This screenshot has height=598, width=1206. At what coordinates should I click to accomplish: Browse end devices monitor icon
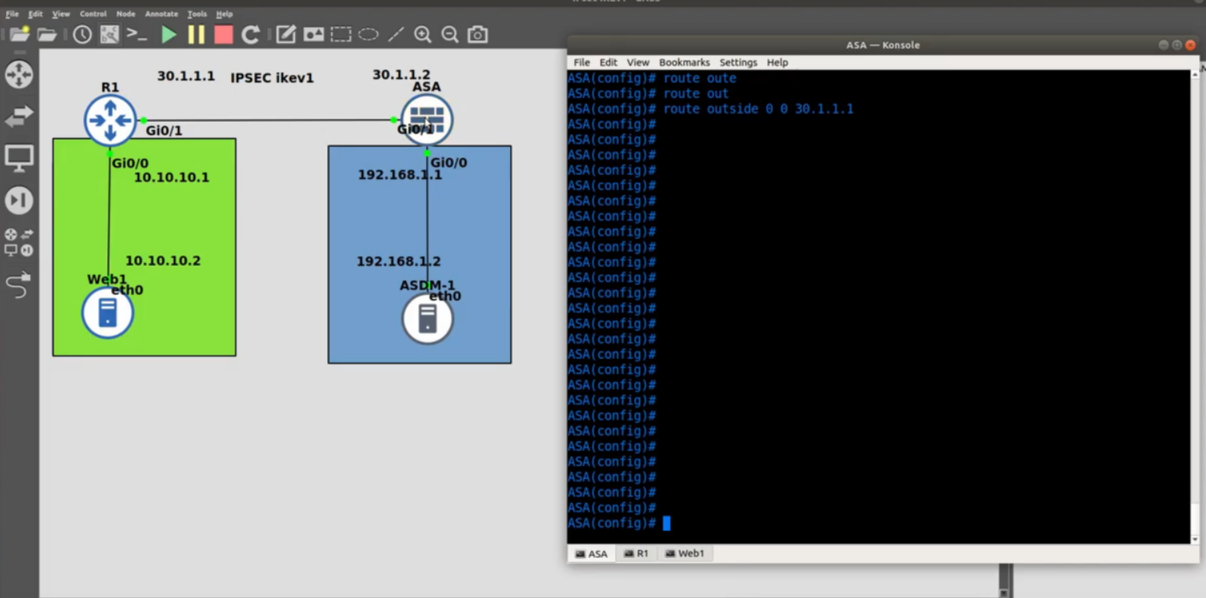click(x=19, y=158)
